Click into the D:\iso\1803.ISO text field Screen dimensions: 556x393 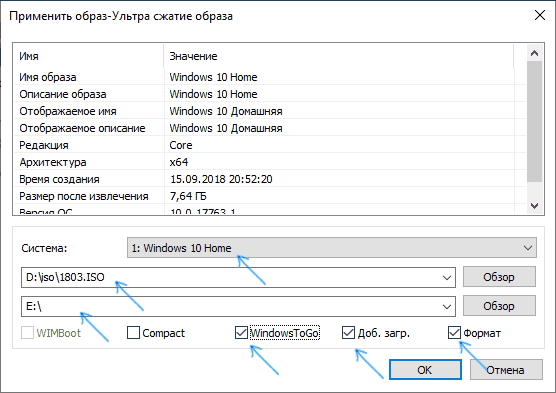click(x=230, y=277)
